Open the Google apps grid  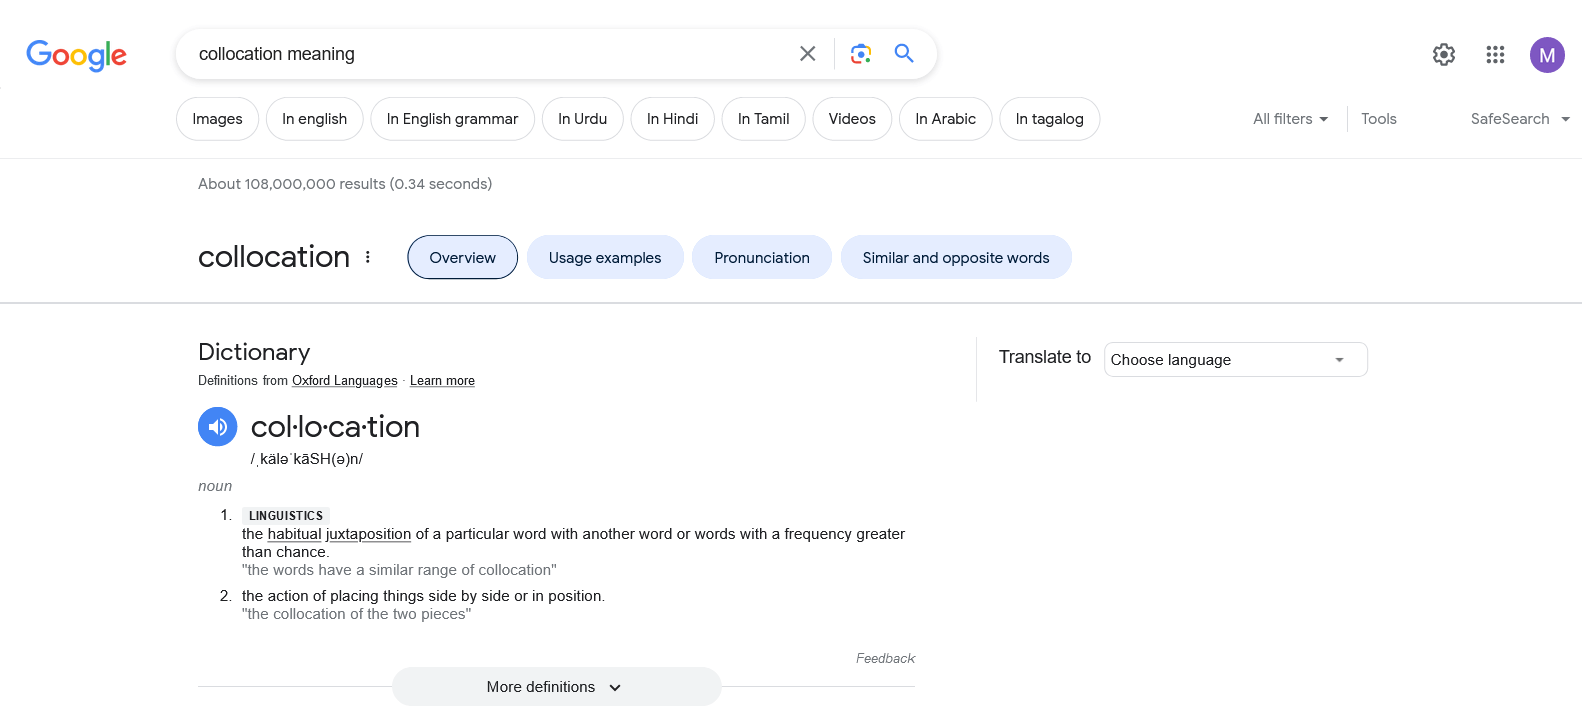pos(1495,55)
